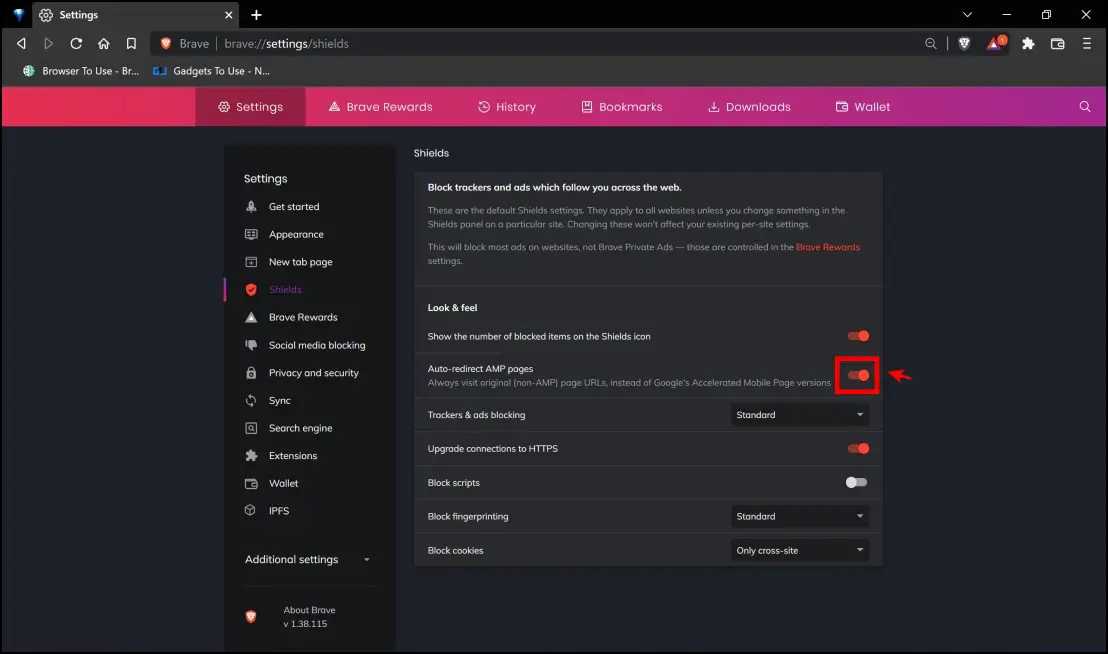Open Gadgets To Use bookmark
The width and height of the screenshot is (1108, 654).
pyautogui.click(x=211, y=71)
